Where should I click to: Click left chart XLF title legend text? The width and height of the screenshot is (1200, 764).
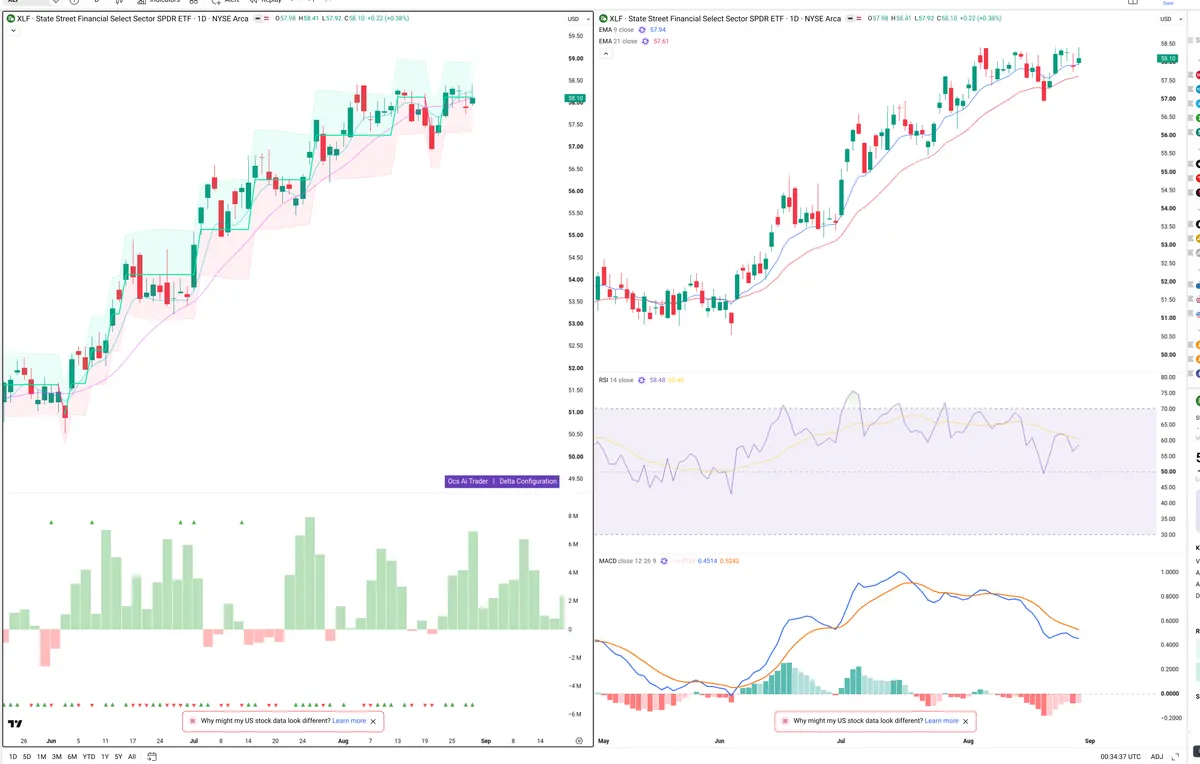point(131,19)
